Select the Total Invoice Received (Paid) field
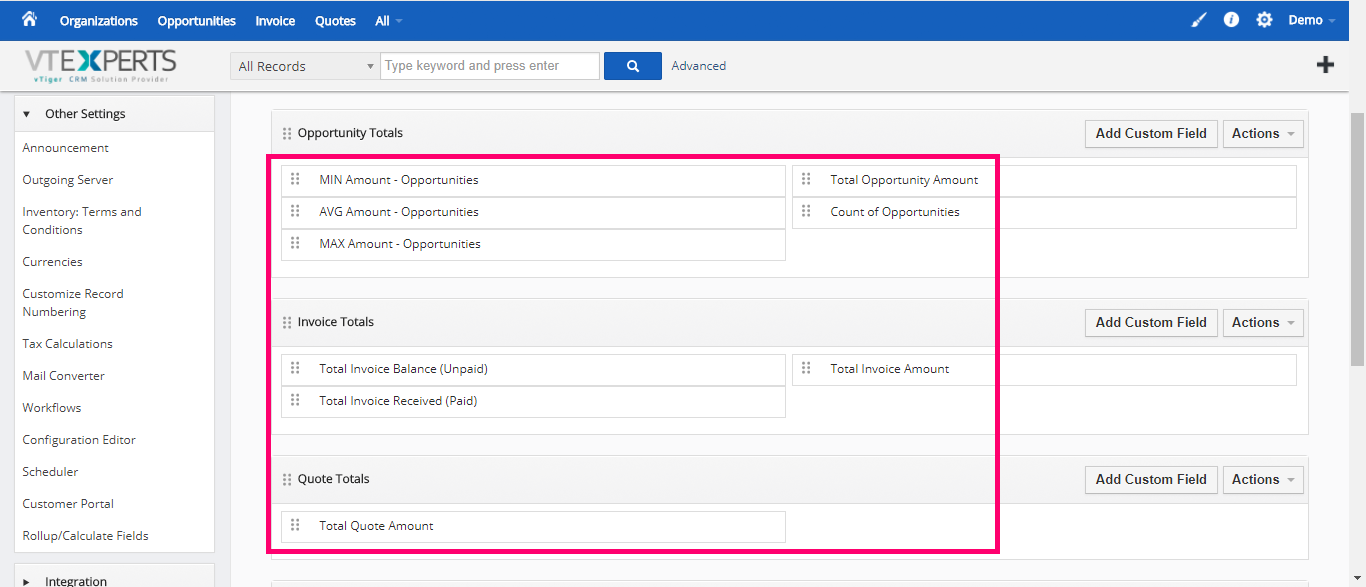1366x587 pixels. click(534, 401)
